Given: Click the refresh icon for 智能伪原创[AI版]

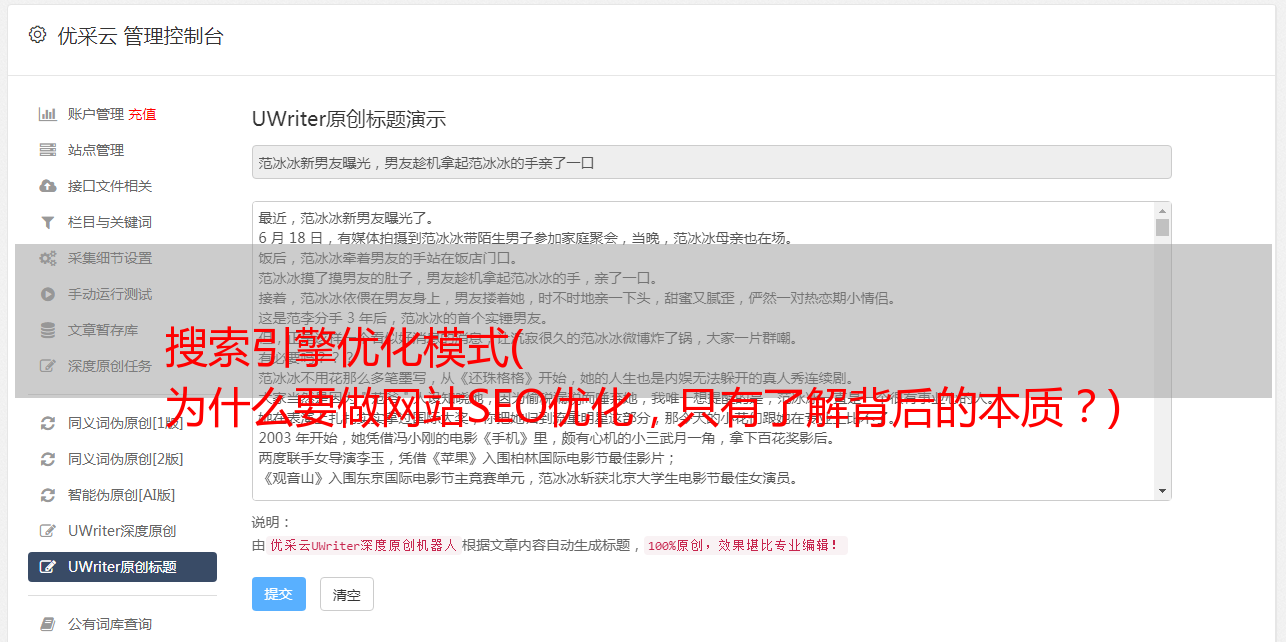Looking at the screenshot, I should 47,495.
